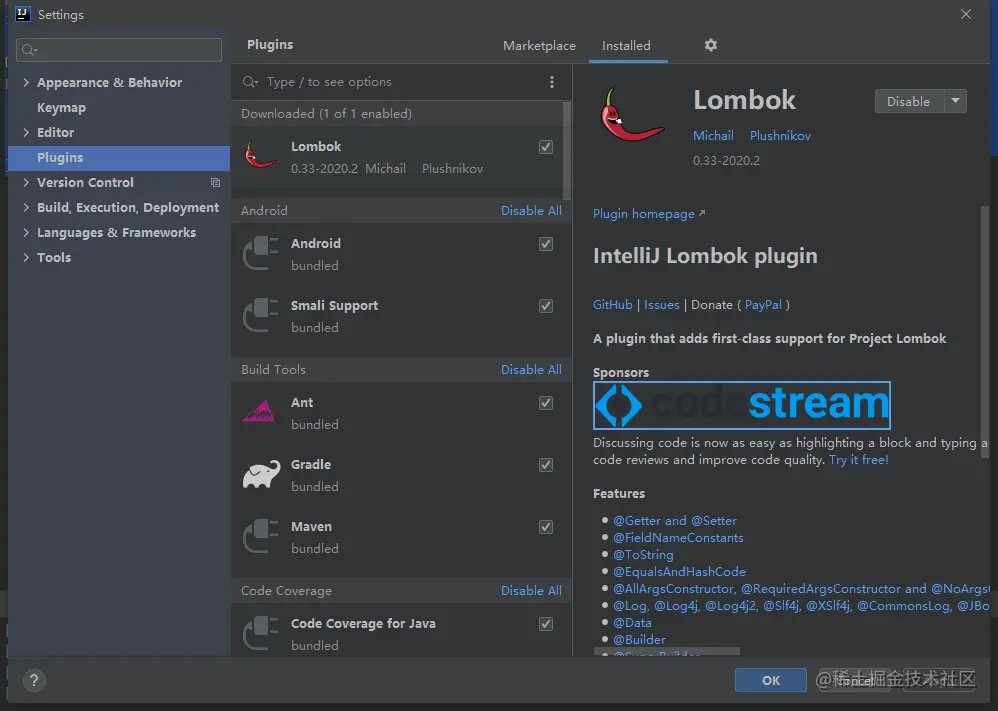The height and width of the screenshot is (711, 998).
Task: Select Keymap in settings tree
Action: click(x=61, y=108)
